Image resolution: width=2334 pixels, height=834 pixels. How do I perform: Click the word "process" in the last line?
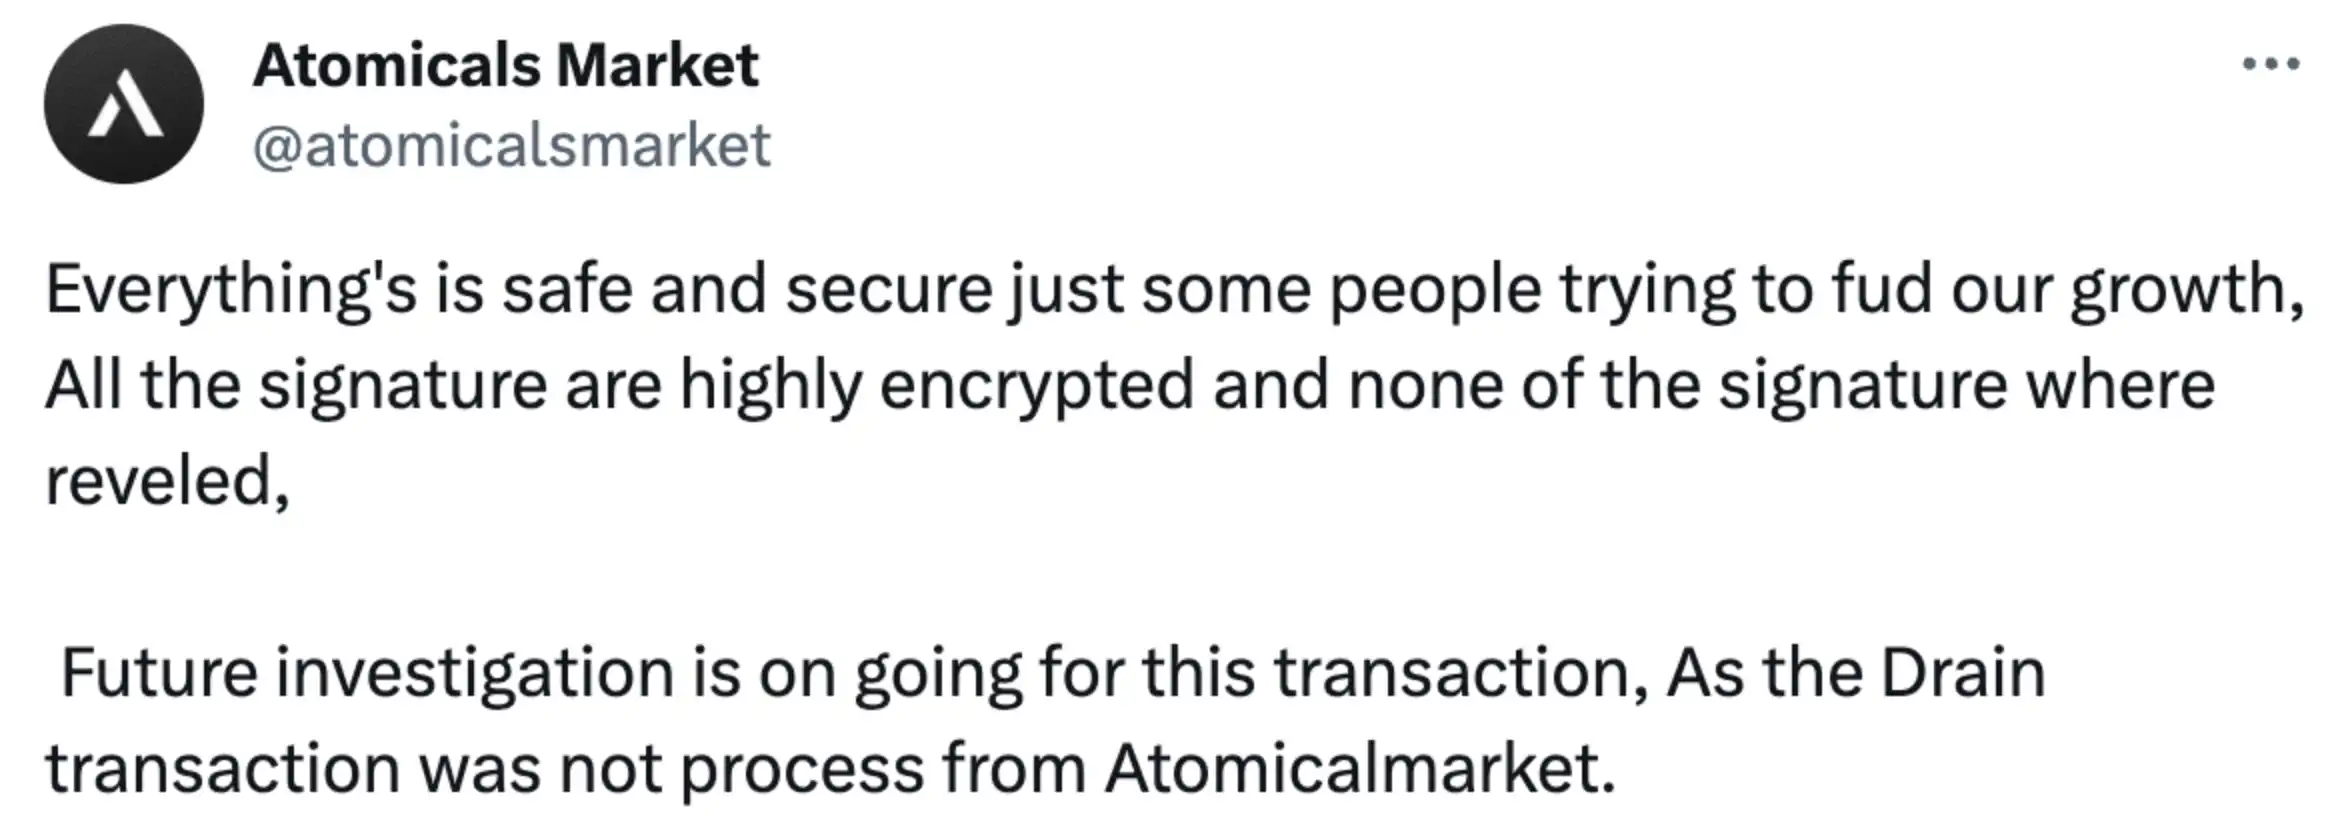tap(803, 771)
